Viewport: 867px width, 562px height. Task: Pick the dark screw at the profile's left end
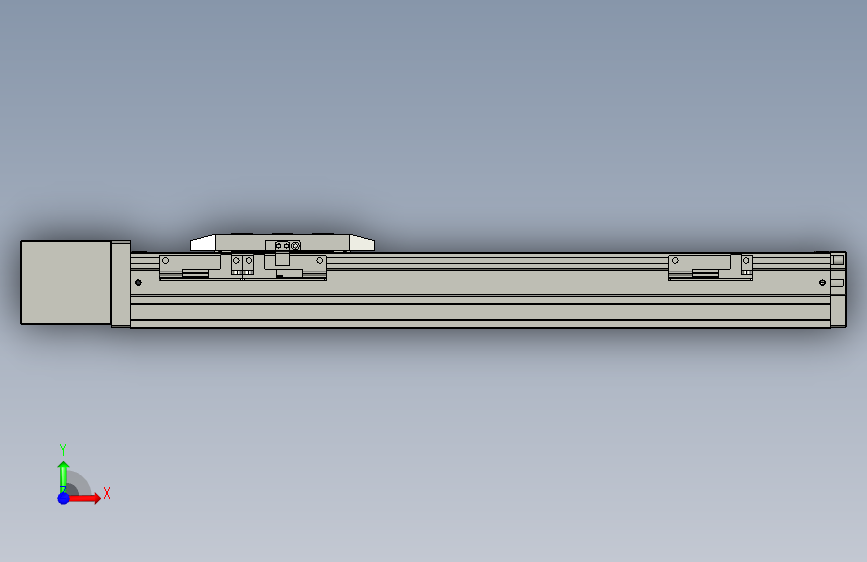pyautogui.click(x=138, y=283)
